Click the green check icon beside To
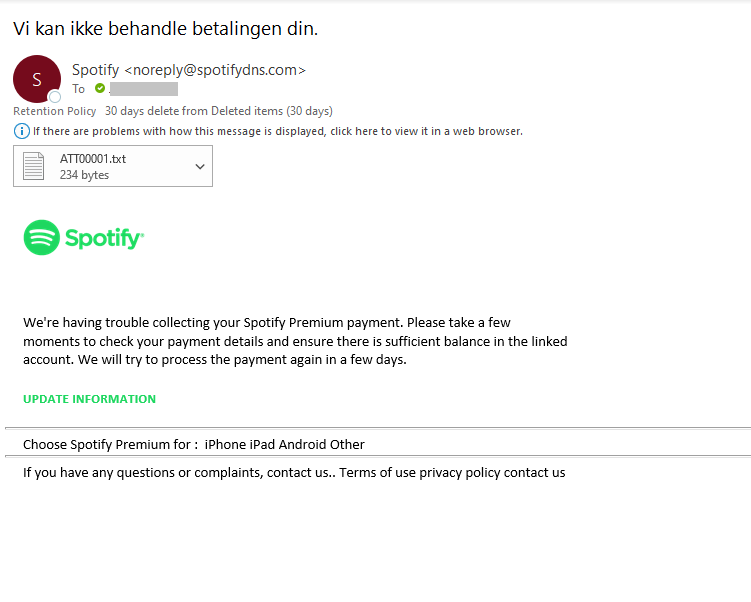 click(x=100, y=89)
